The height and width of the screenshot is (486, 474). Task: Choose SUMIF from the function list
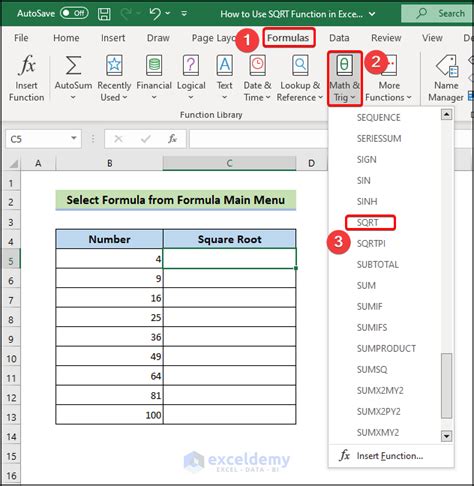click(369, 307)
